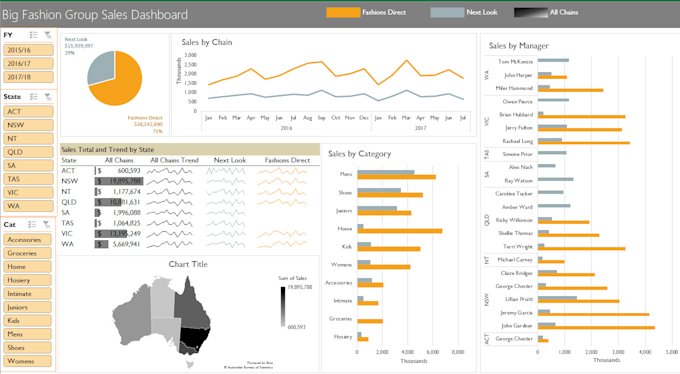This screenshot has width=680, height=374.
Task: Filter category by Womens
Action: (27, 361)
